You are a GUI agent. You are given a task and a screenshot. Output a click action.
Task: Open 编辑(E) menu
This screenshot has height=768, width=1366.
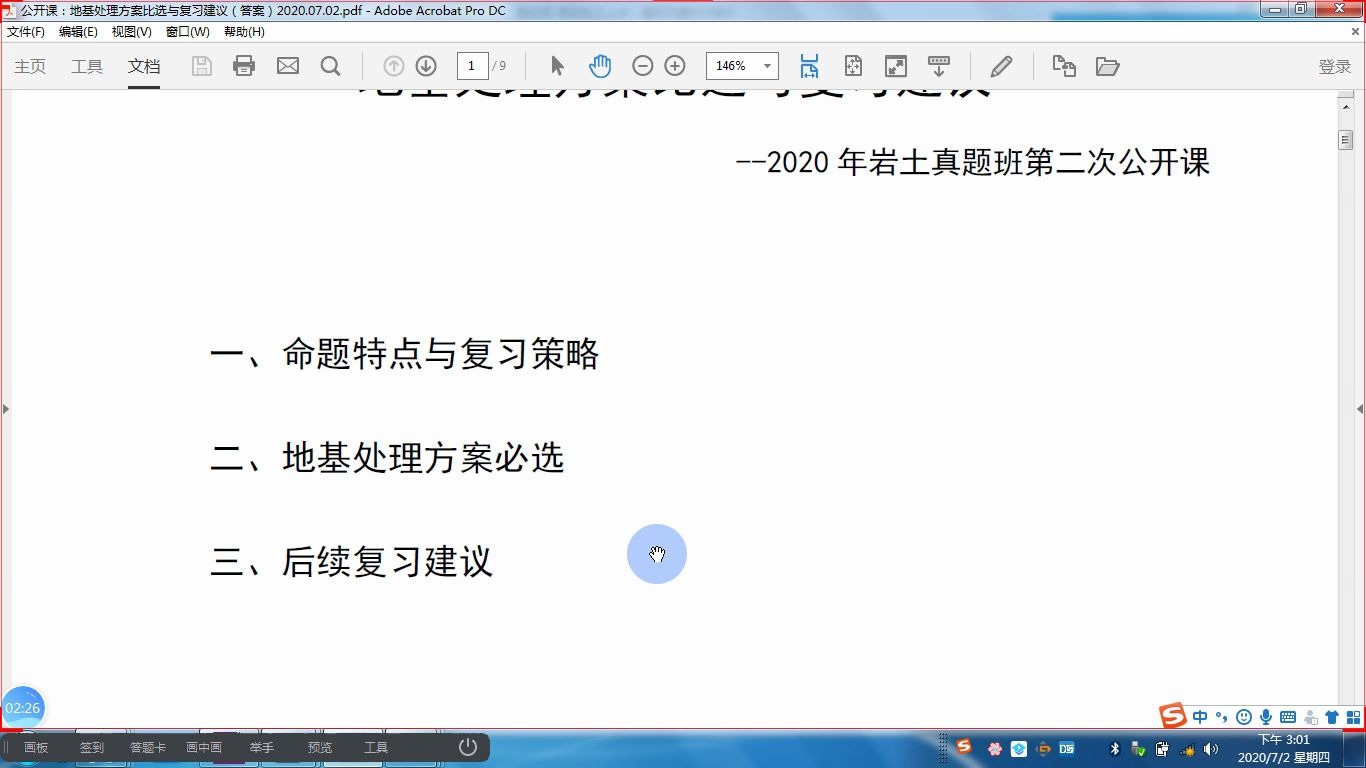[x=78, y=32]
